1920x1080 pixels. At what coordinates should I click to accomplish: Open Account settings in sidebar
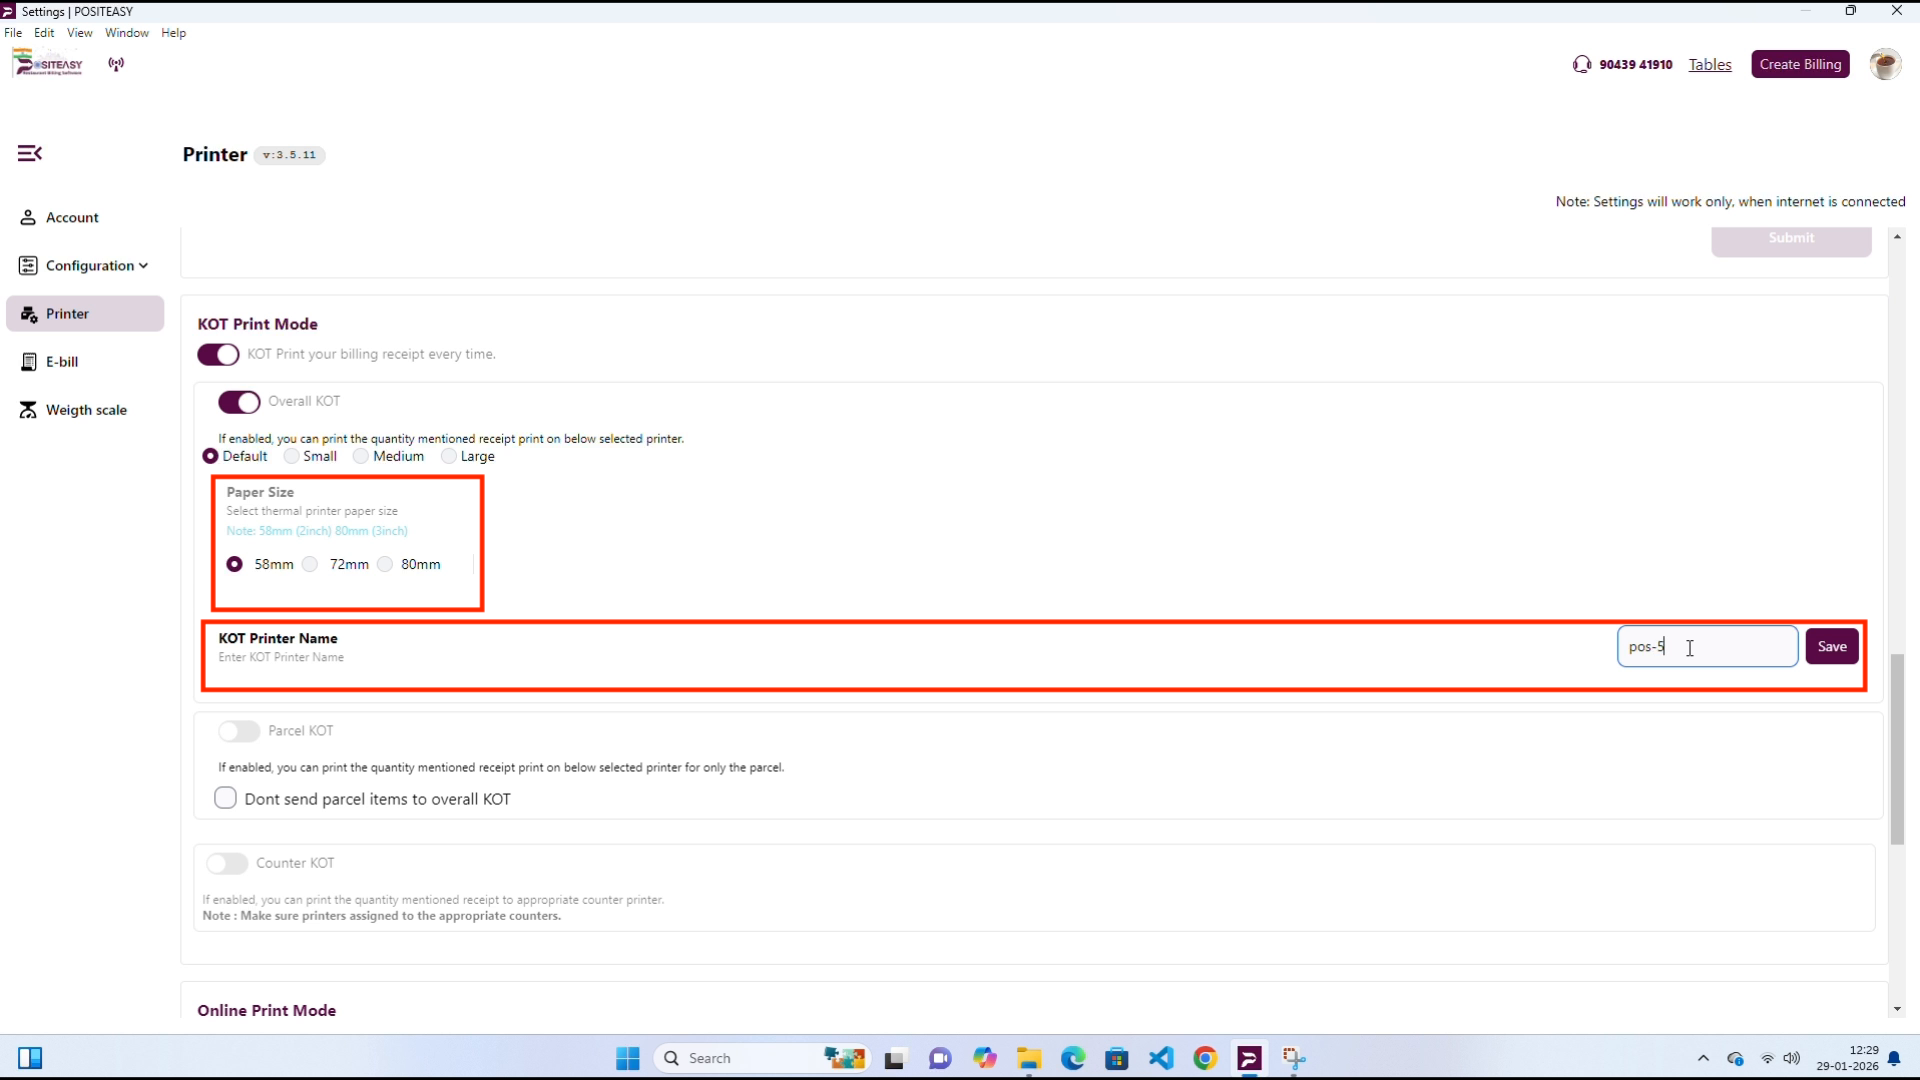click(72, 217)
